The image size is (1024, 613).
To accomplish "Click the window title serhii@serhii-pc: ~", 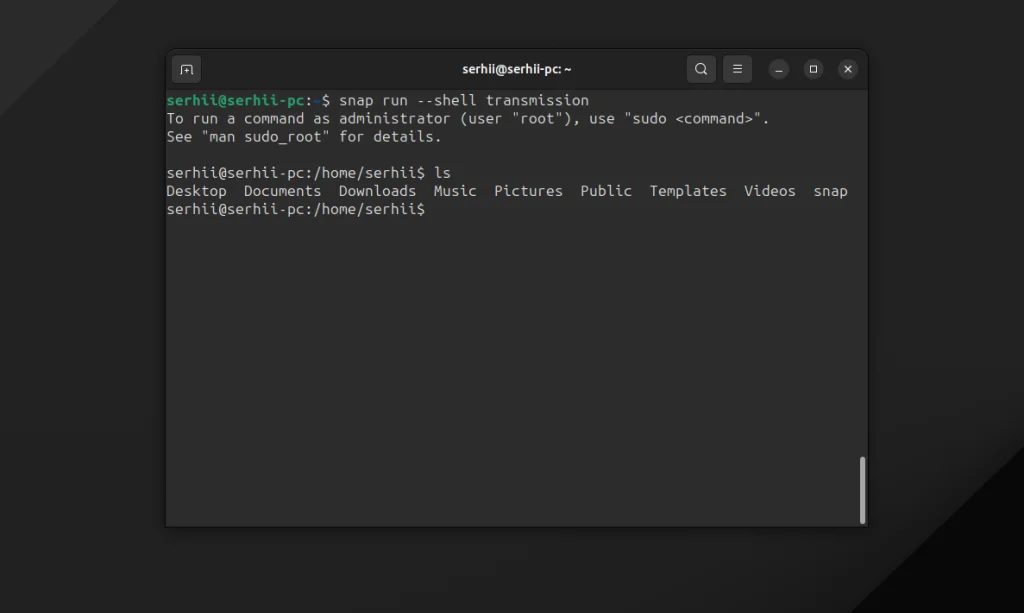I will click(x=517, y=69).
